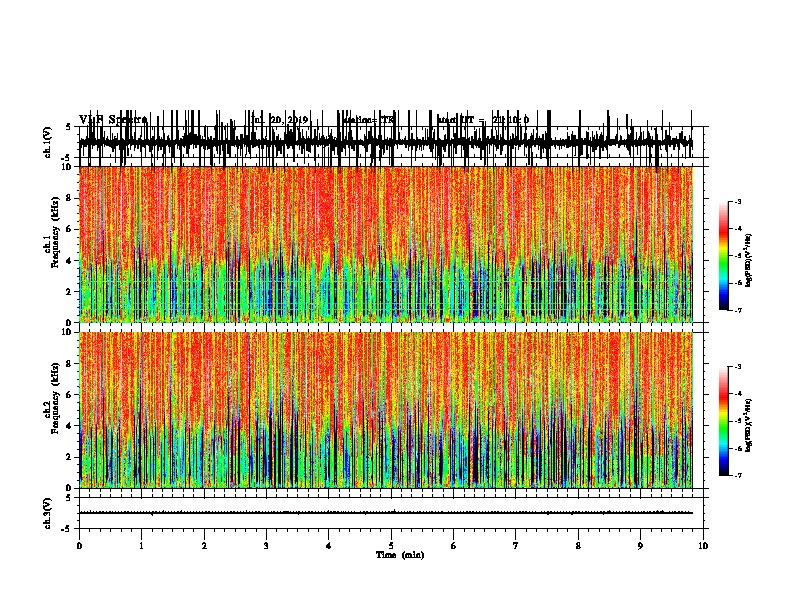Click the 'Time (min)' x-axis label
792x612 pixels.
(x=400, y=555)
